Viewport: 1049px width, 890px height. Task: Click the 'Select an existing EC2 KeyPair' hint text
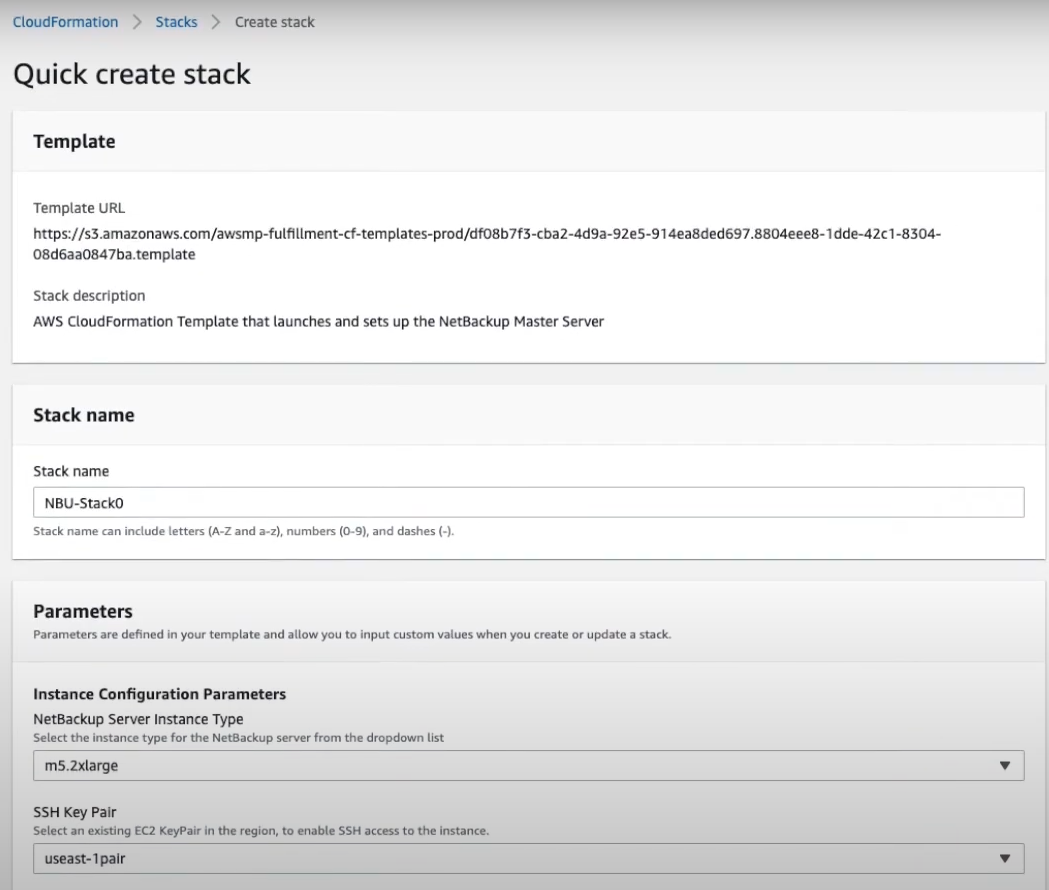[261, 830]
